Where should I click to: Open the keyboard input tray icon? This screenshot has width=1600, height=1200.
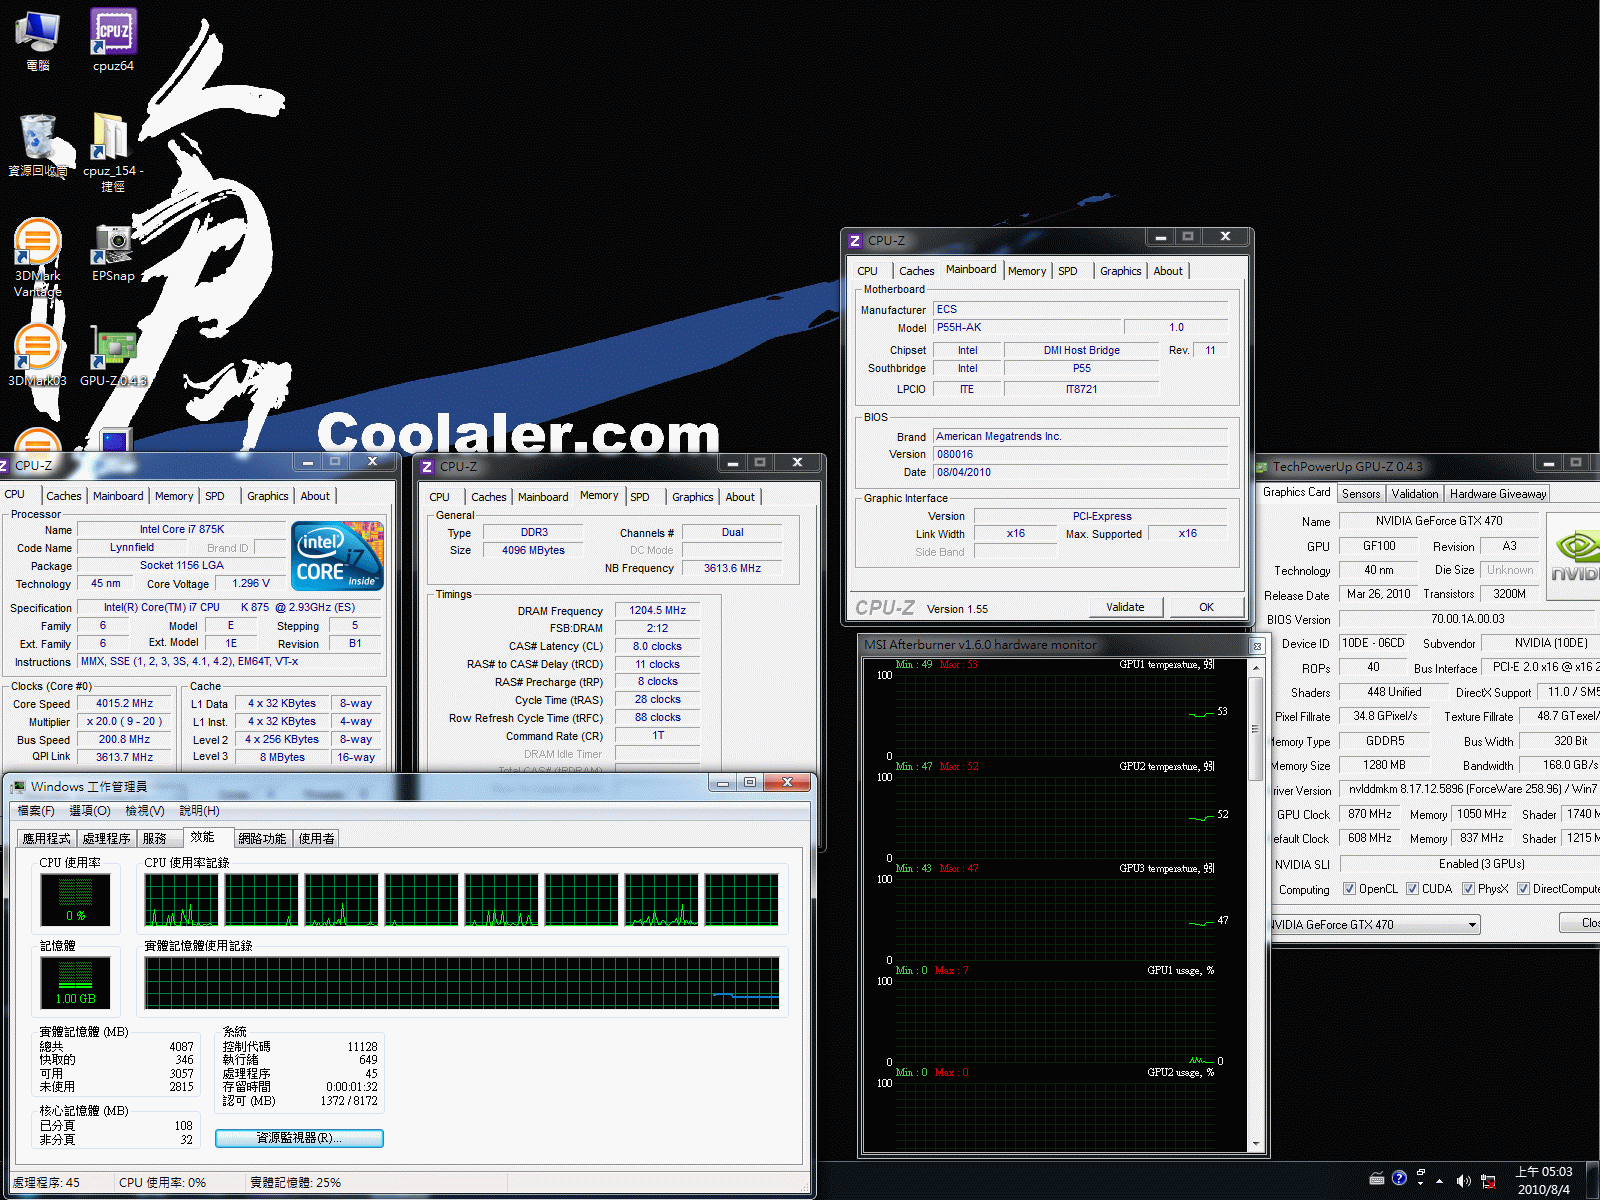(1377, 1179)
